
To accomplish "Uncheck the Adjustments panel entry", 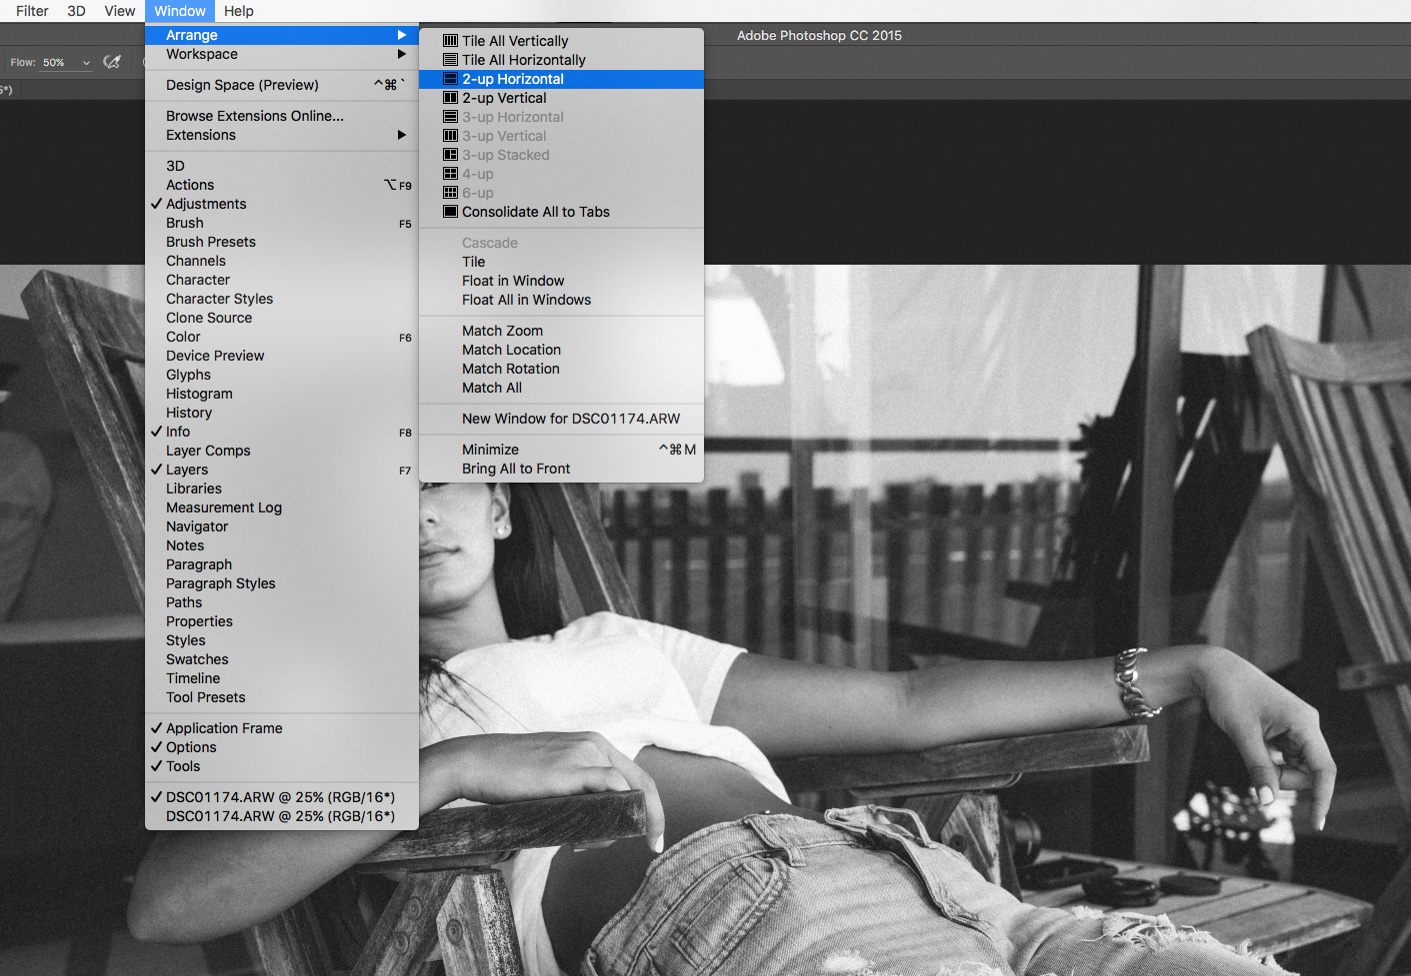I will click(206, 204).
